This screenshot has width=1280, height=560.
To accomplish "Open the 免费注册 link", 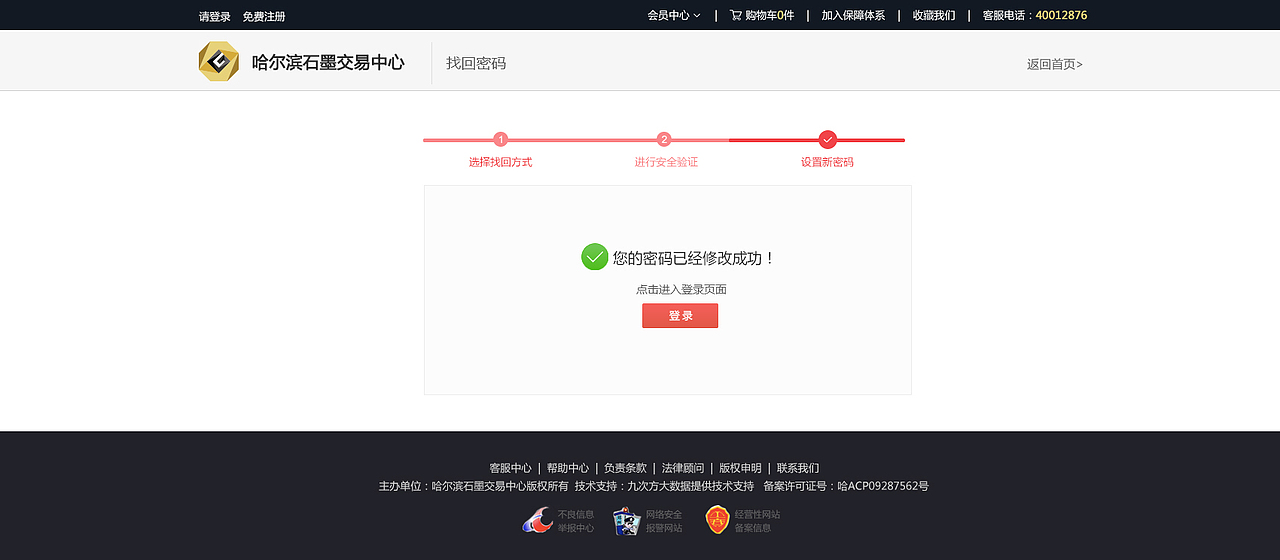I will [x=264, y=17].
